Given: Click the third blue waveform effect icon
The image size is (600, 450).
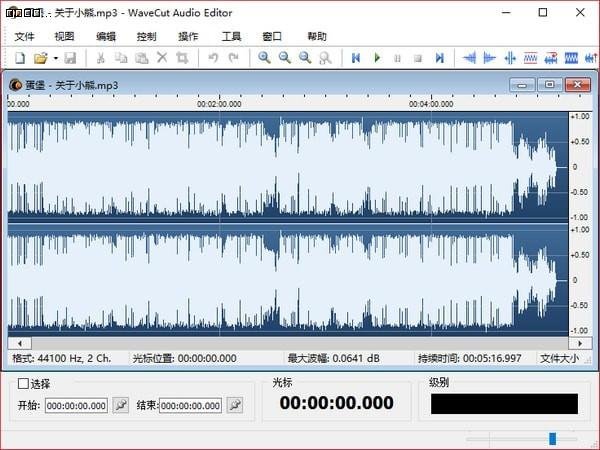Looking at the screenshot, I should [510, 58].
